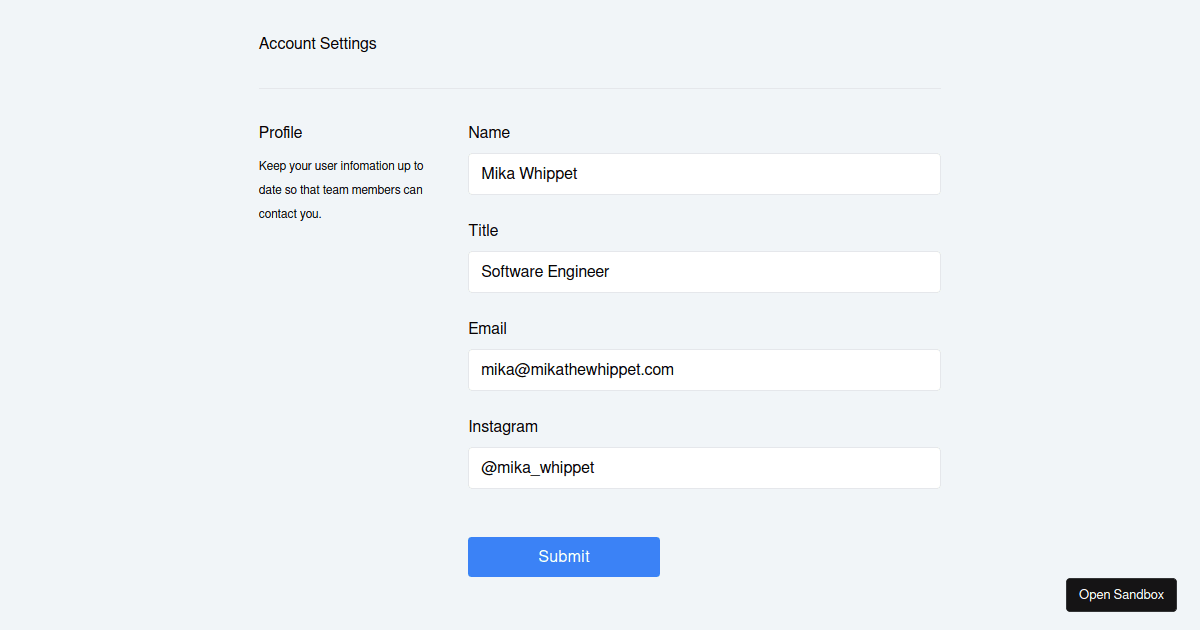The image size is (1200, 630).
Task: Click the @ symbol in Instagram field
Action: click(489, 468)
